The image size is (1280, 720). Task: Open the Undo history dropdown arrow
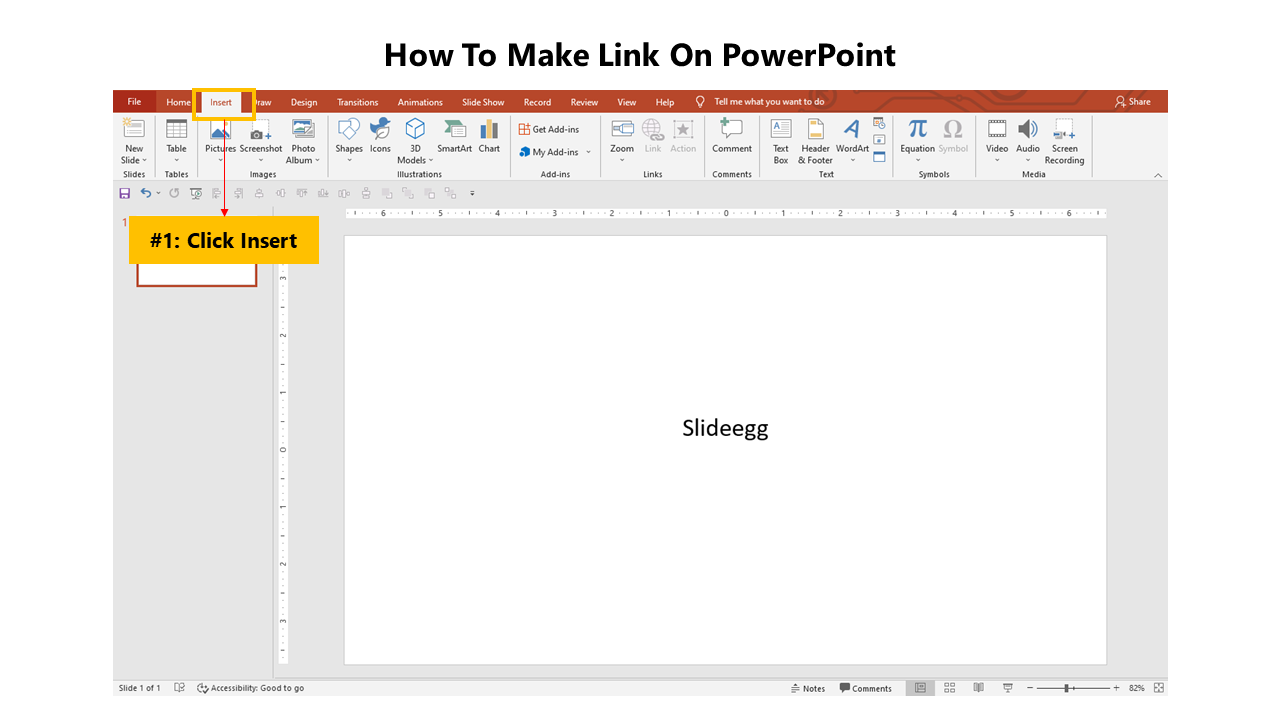click(158, 193)
